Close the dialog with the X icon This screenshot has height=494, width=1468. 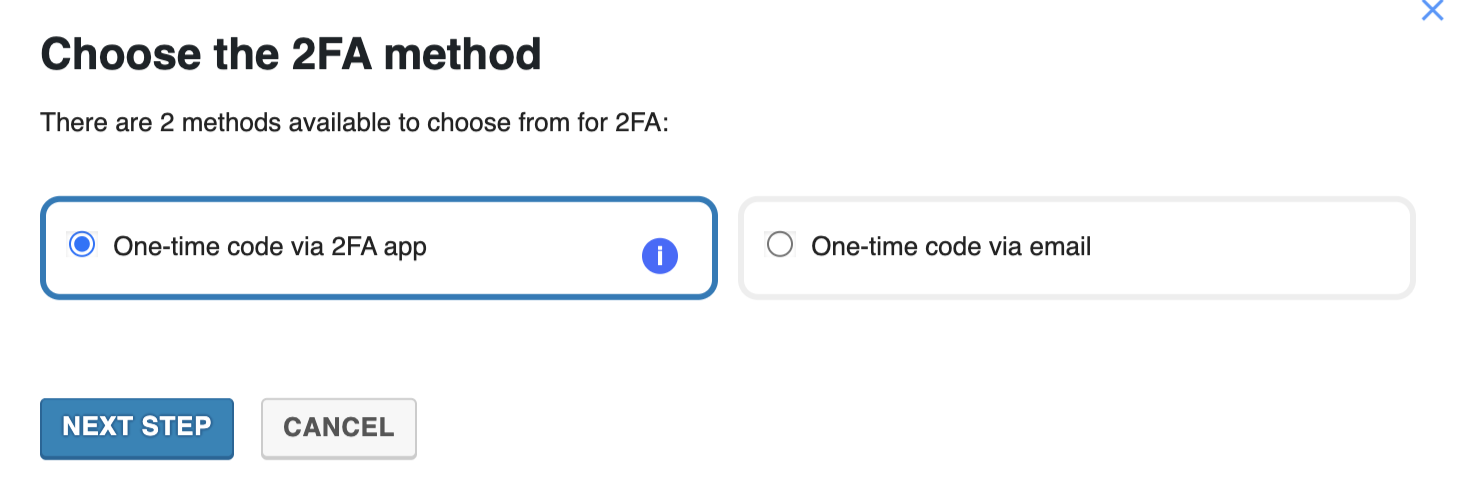pos(1432,10)
